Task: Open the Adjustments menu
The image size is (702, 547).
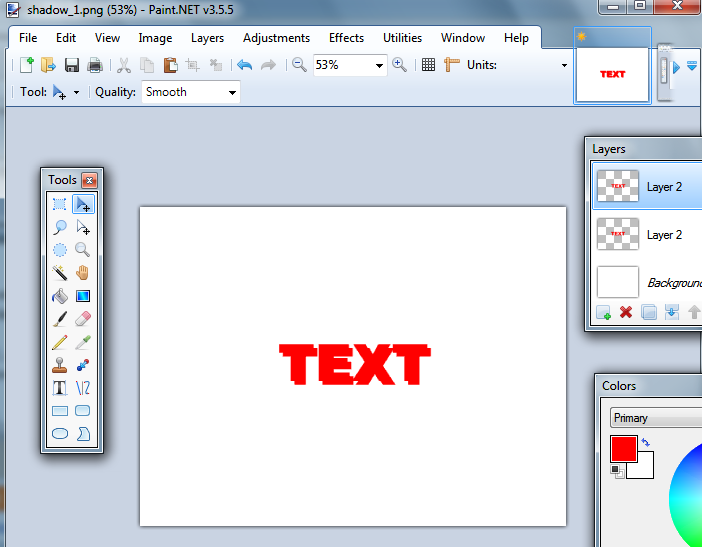Action: [276, 38]
